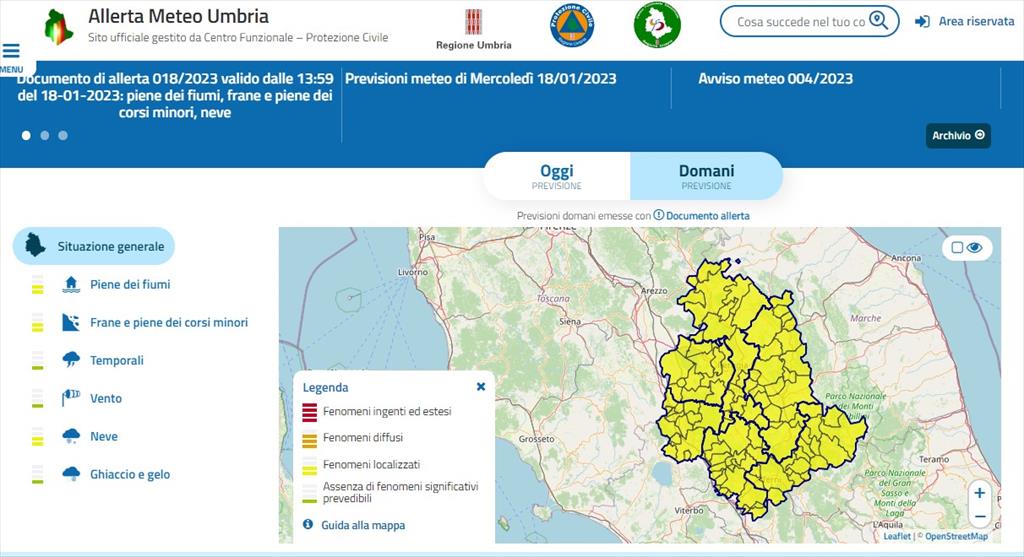The image size is (1024, 557).
Task: Open the hamburger MENU icon
Action: [11, 52]
